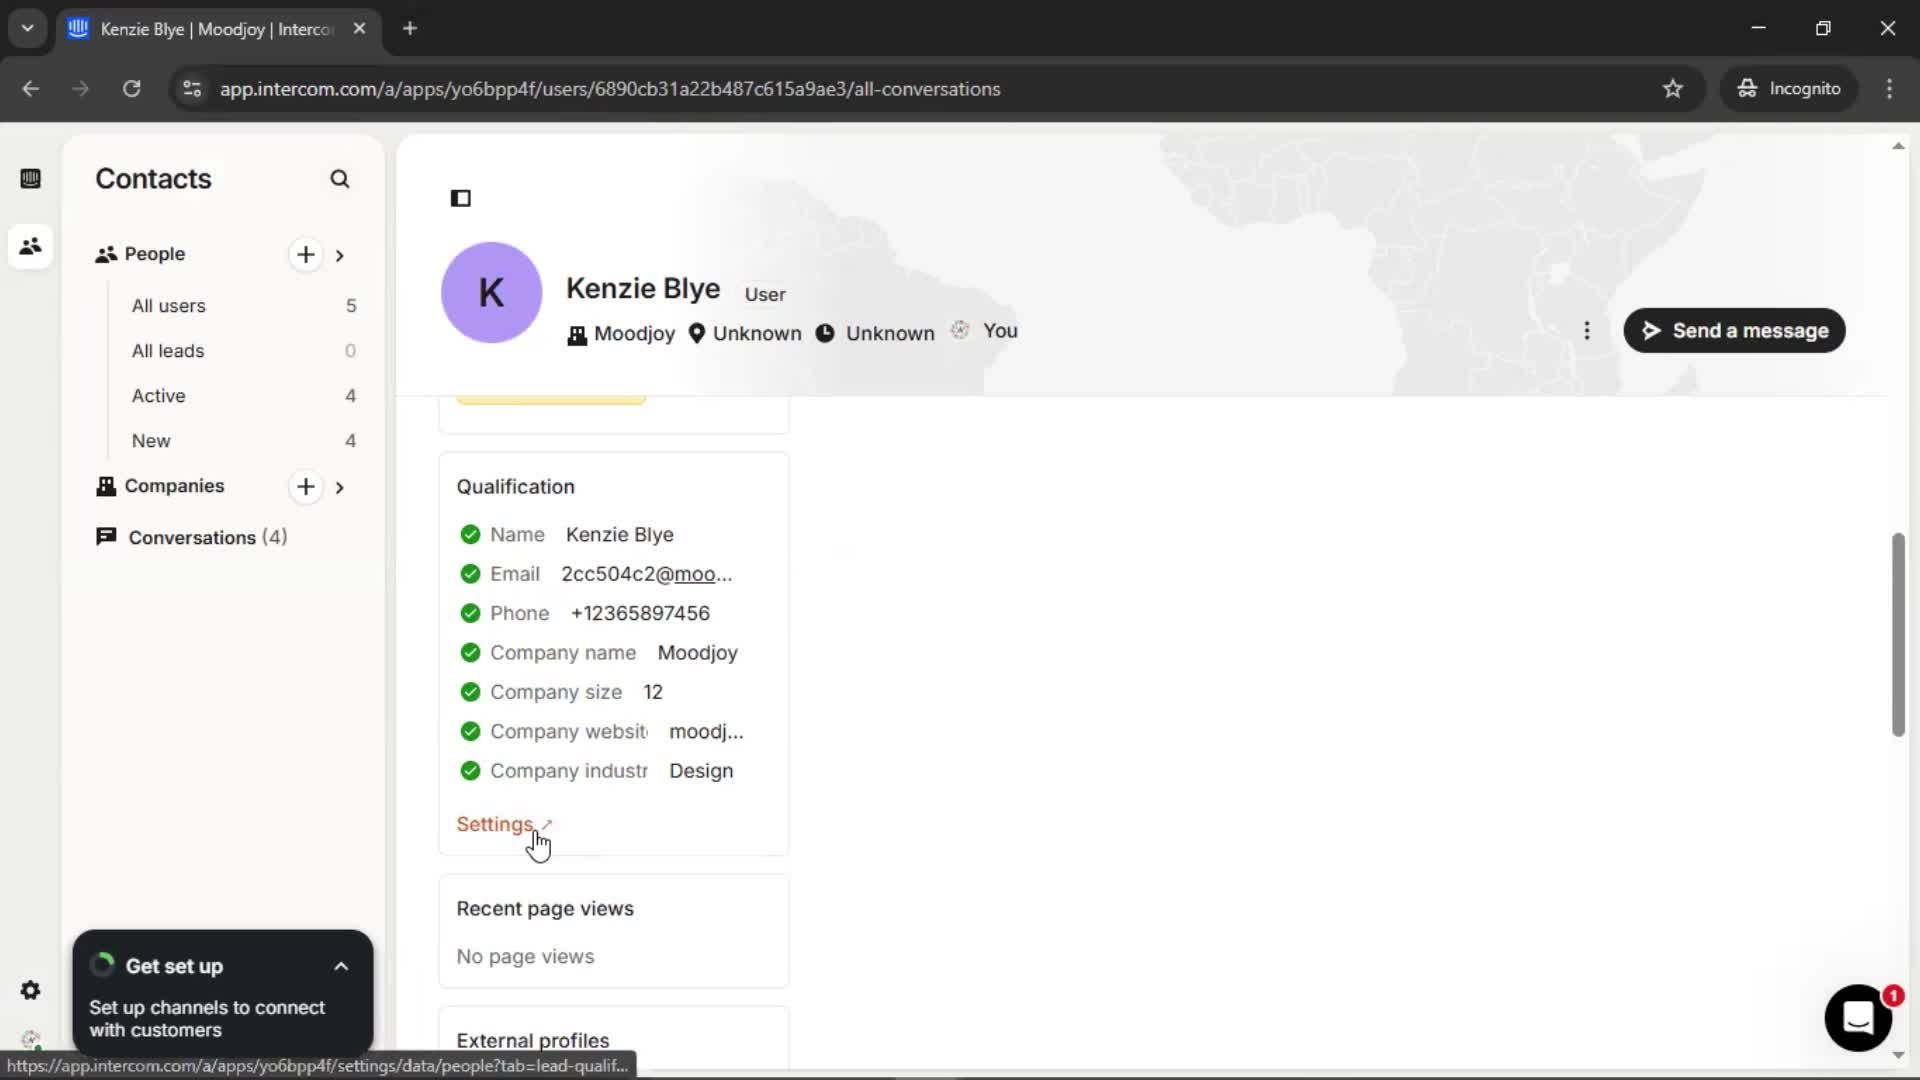Add a new person with plus button
The width and height of the screenshot is (1920, 1080).
coord(306,254)
